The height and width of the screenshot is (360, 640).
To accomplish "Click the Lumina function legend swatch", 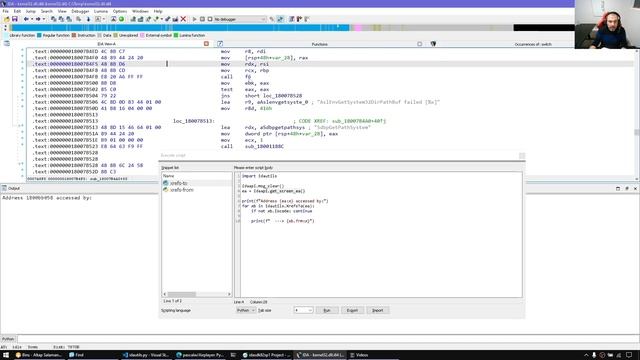I will (176, 36).
